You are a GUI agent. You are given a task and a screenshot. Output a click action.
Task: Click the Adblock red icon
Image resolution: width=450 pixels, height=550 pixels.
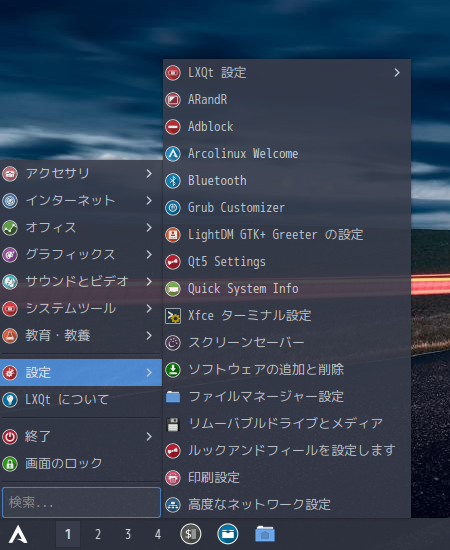coord(173,127)
